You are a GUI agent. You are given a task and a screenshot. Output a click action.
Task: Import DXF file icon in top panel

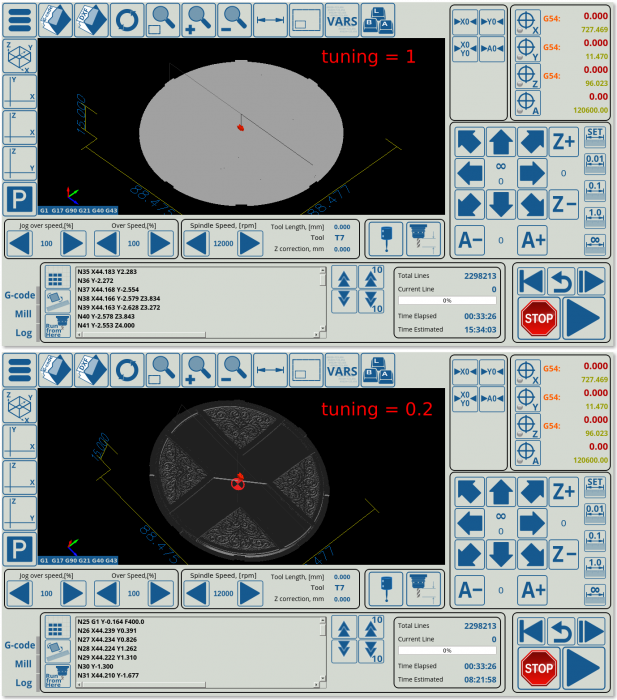(91, 20)
